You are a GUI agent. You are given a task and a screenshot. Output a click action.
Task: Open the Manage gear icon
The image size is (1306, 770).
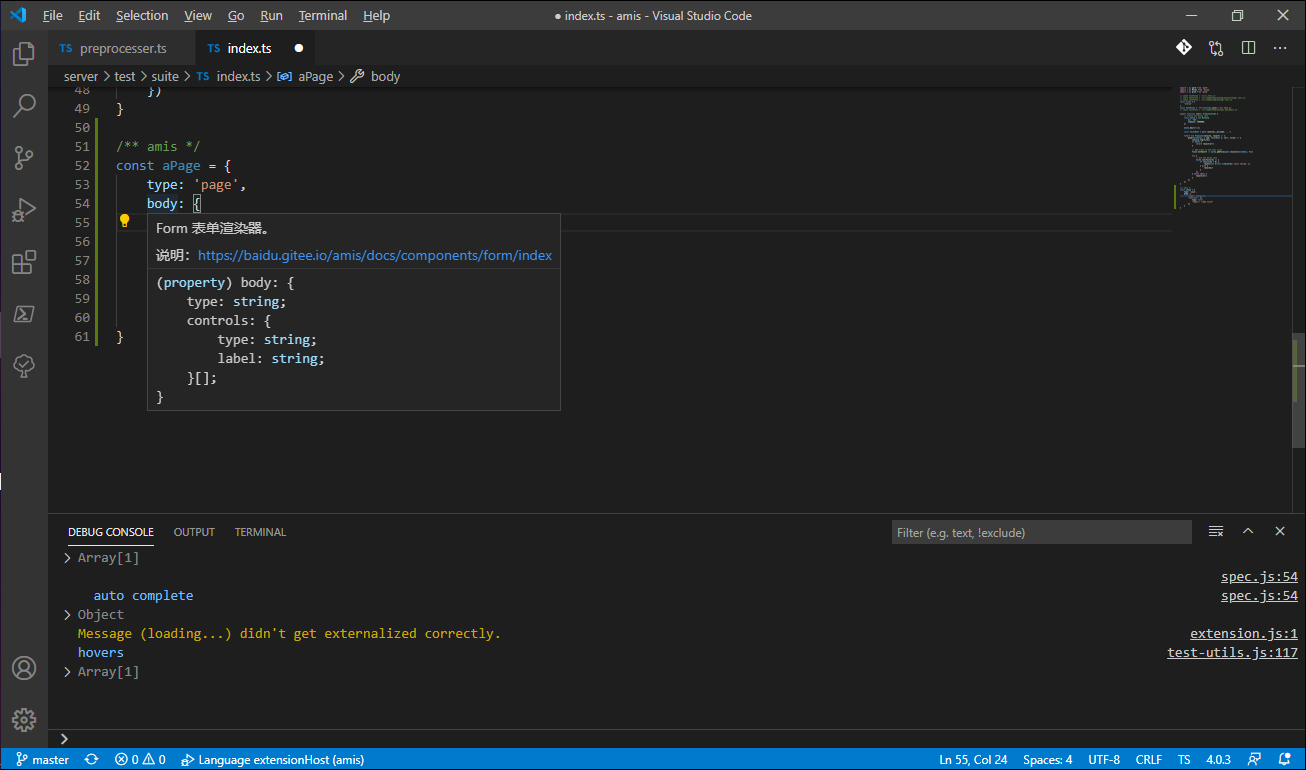pos(24,719)
